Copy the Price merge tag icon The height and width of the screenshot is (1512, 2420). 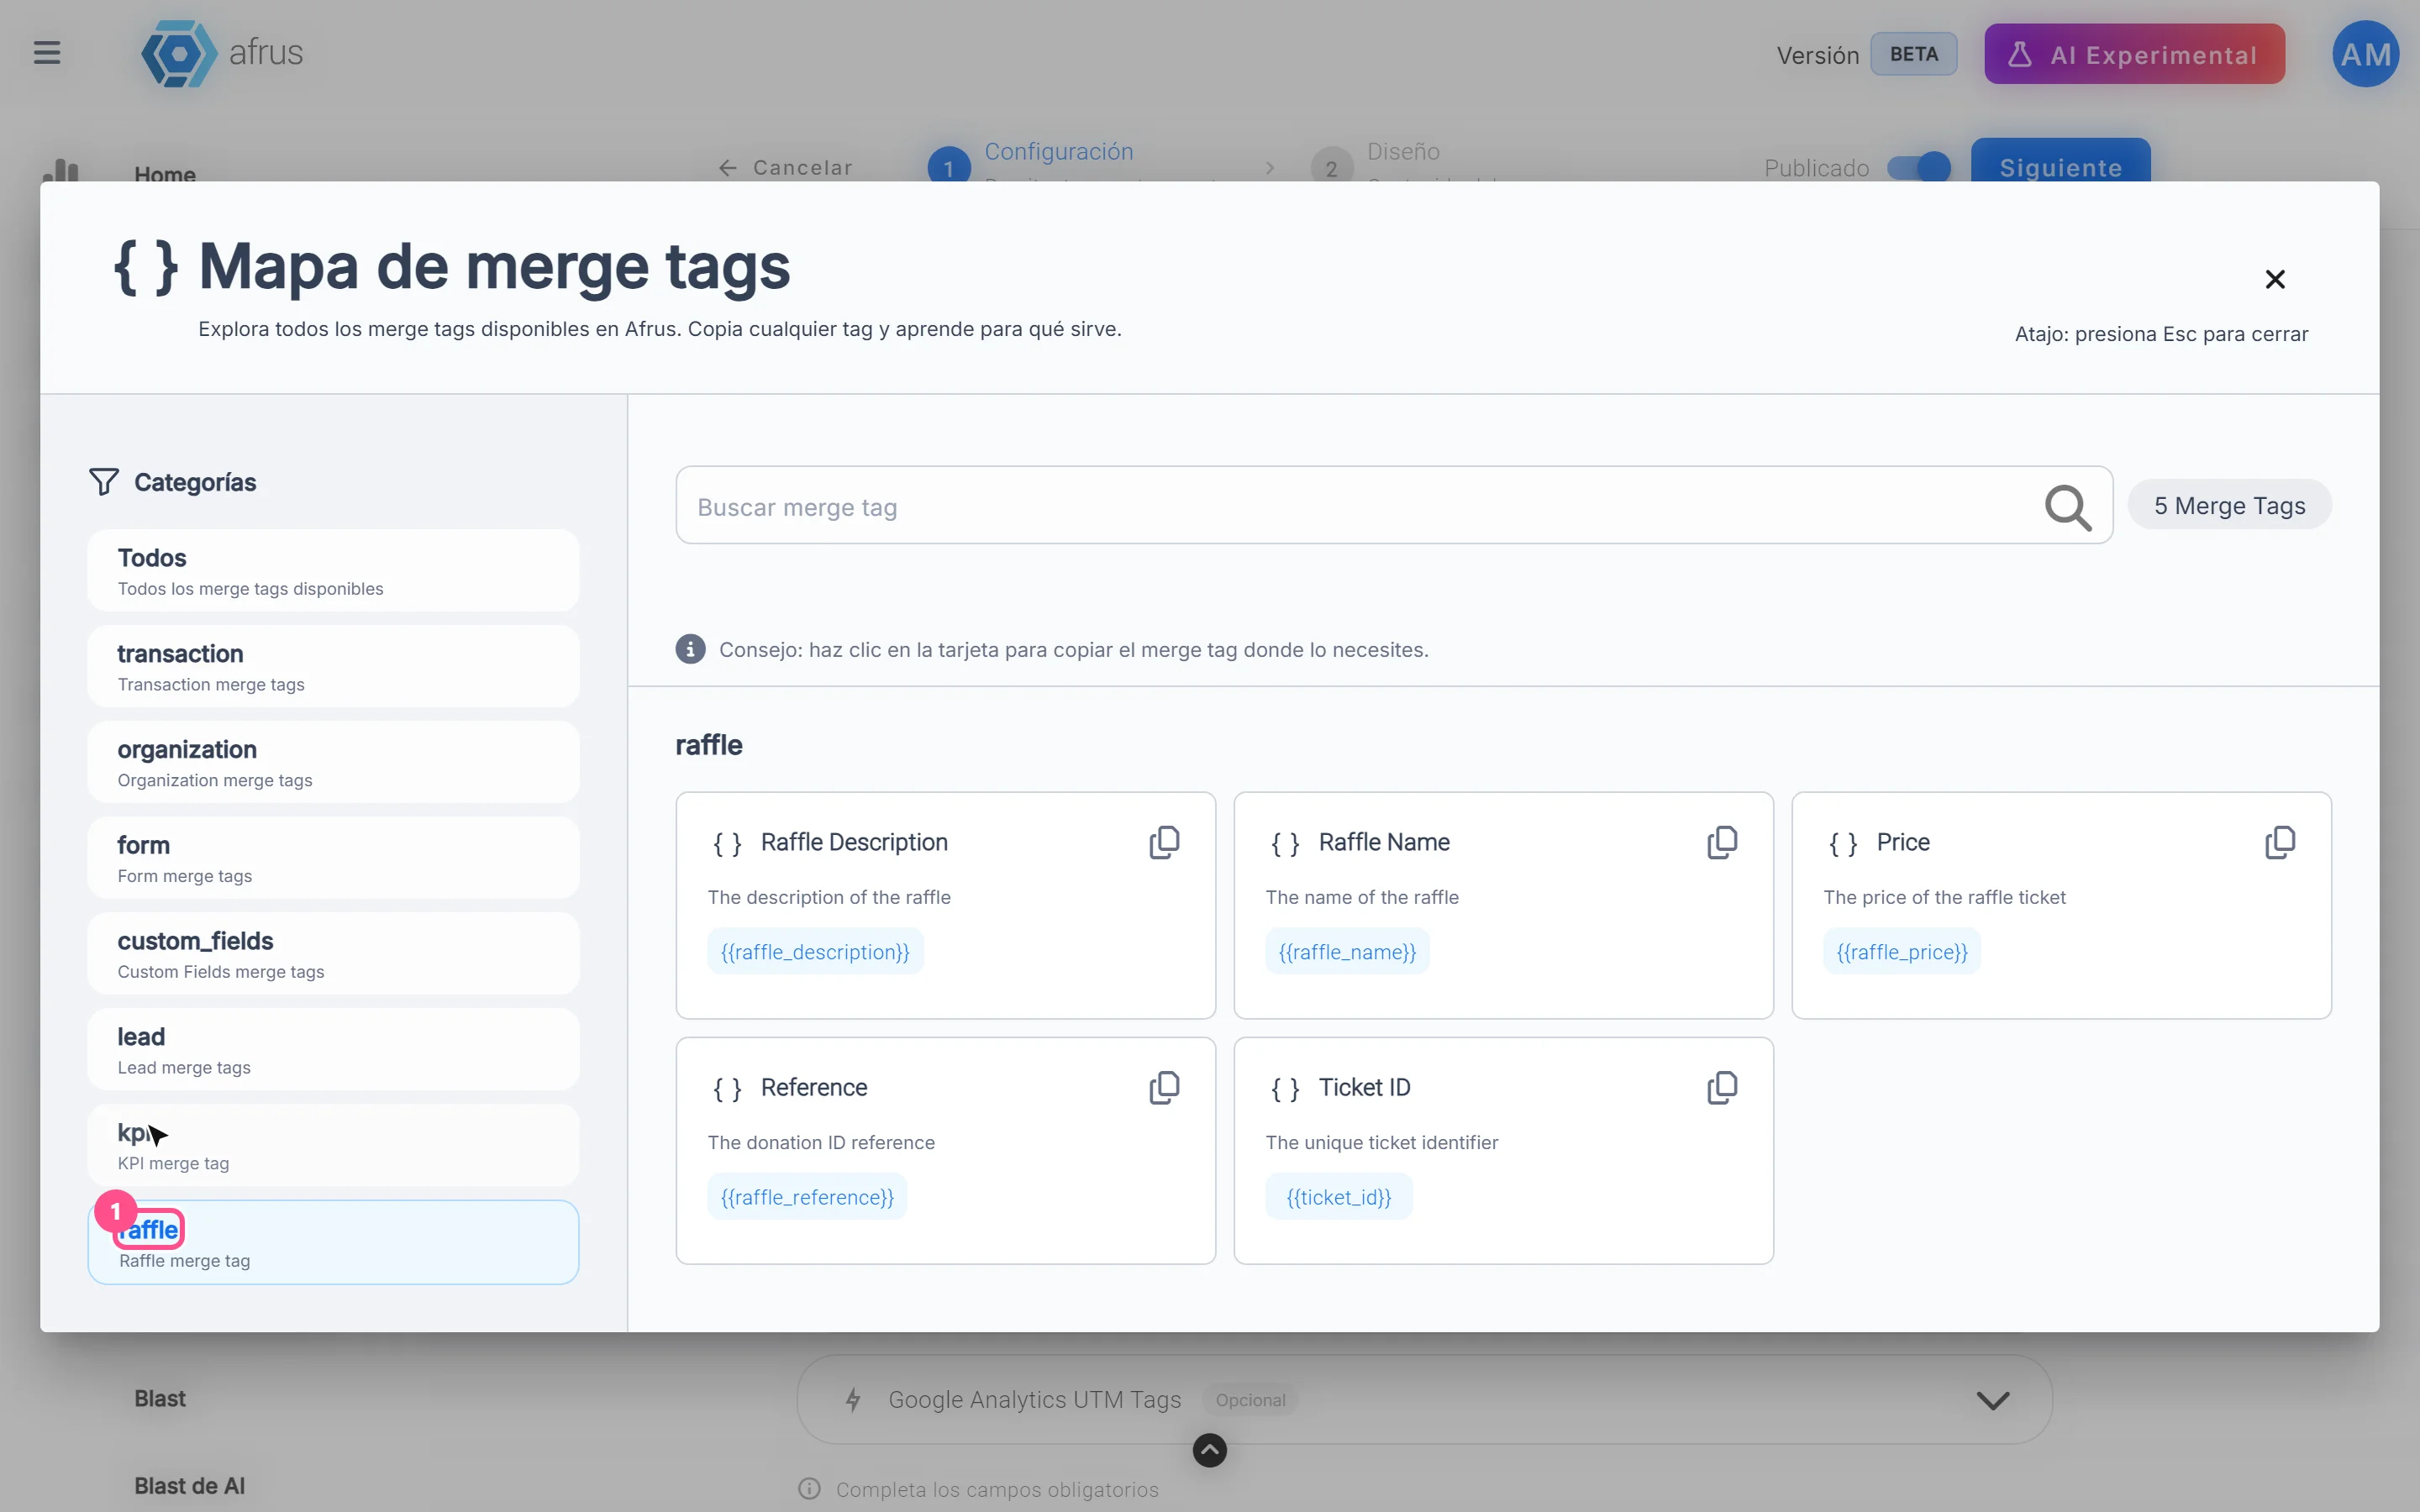tap(2280, 843)
